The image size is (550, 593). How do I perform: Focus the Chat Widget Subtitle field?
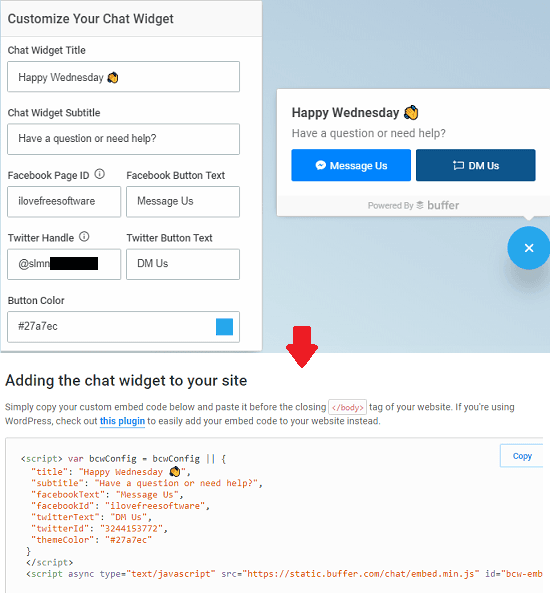pos(123,139)
